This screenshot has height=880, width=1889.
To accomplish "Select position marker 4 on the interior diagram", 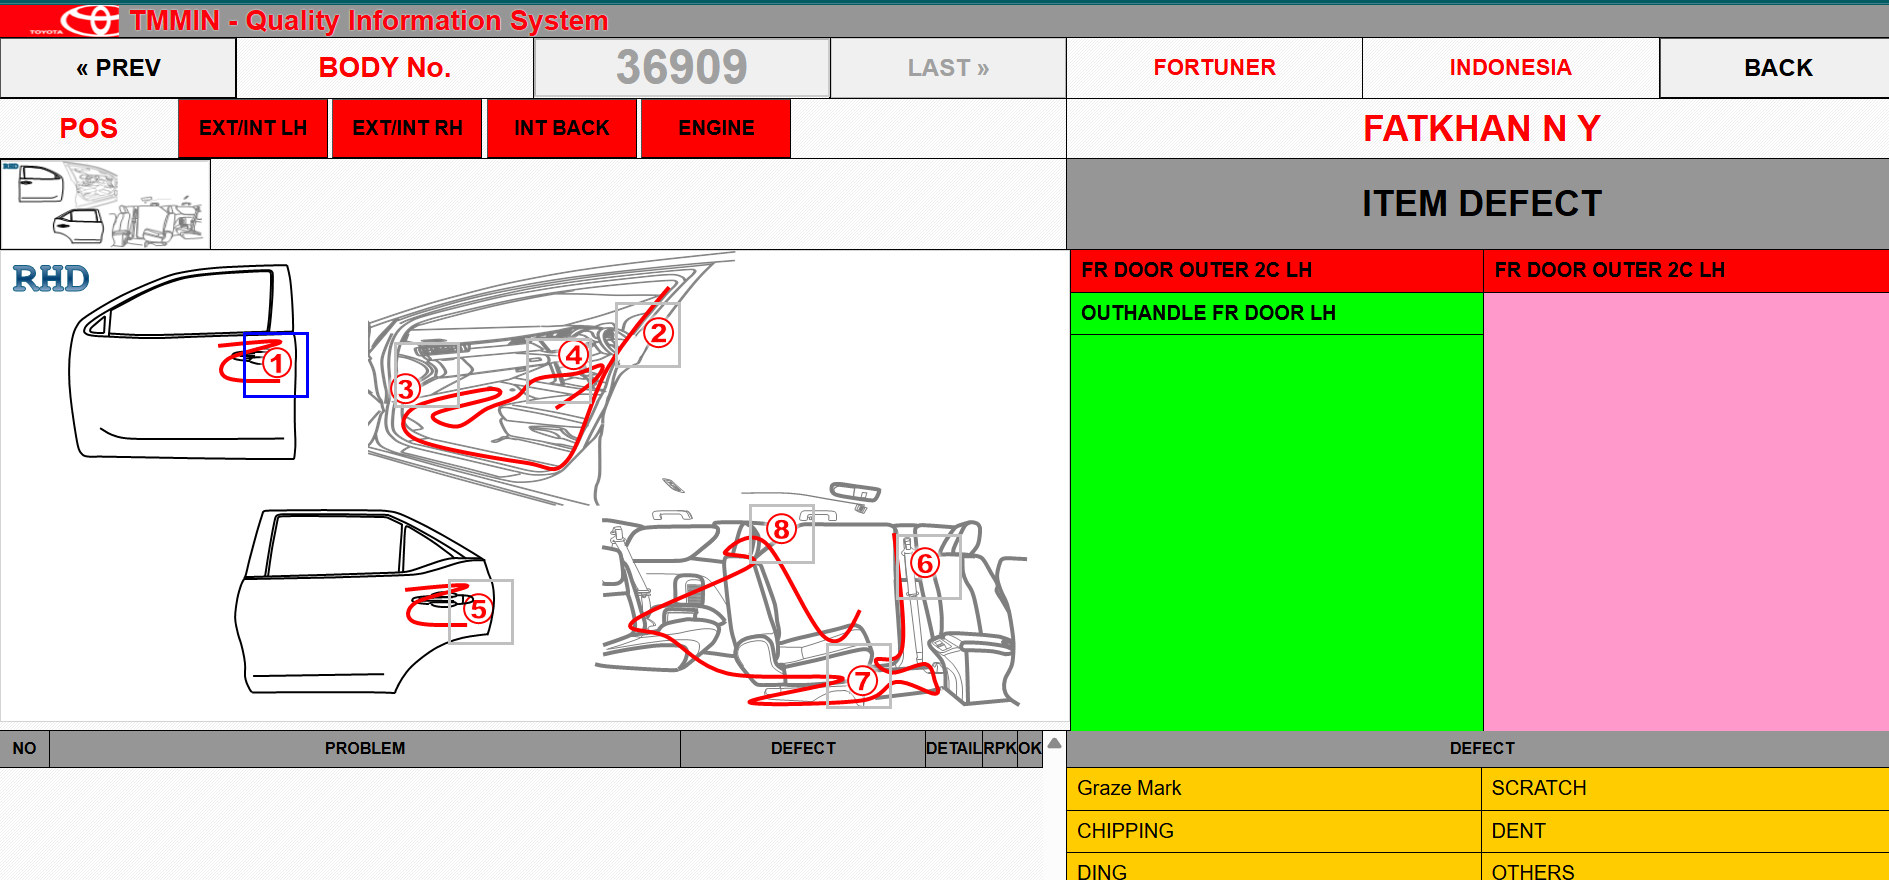I will point(559,369).
